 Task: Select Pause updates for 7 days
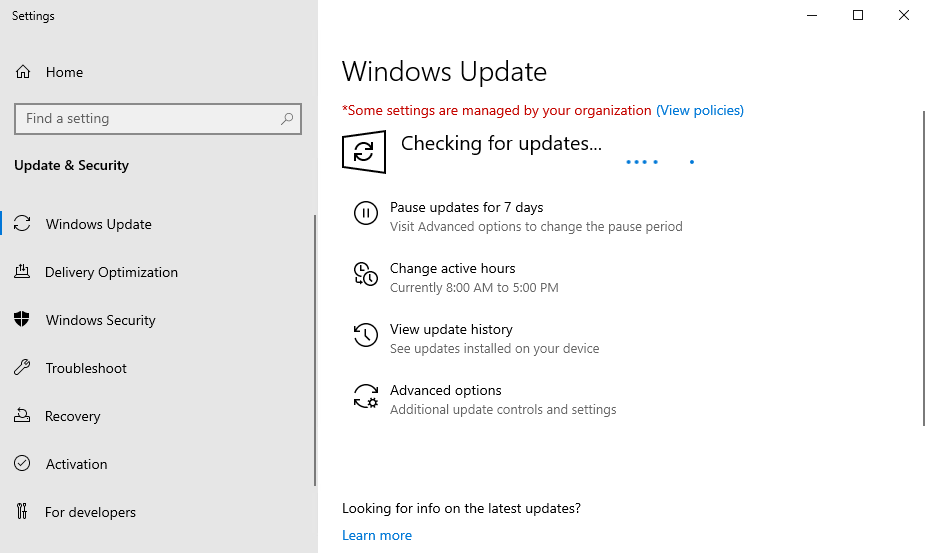pos(466,207)
